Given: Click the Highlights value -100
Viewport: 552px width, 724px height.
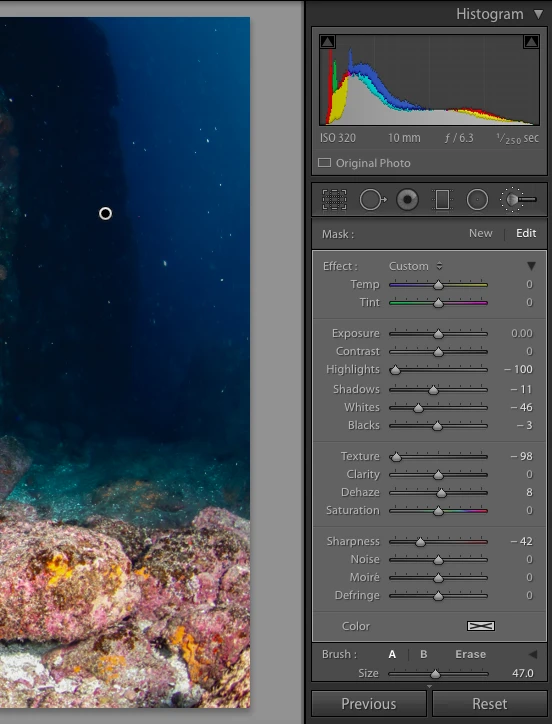Looking at the screenshot, I should tap(518, 369).
